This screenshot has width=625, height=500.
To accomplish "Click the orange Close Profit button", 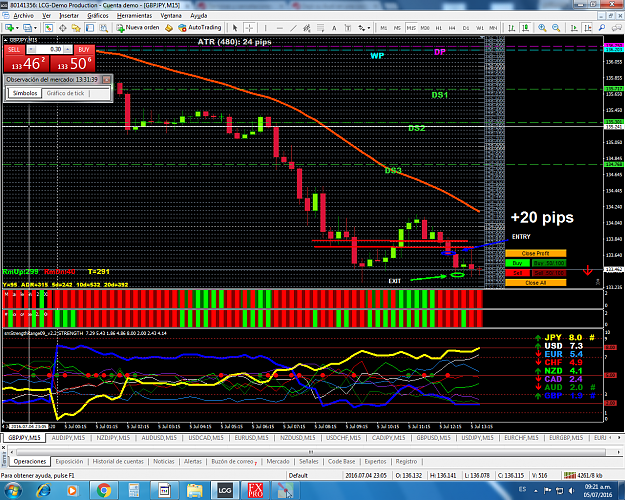I will coord(535,253).
